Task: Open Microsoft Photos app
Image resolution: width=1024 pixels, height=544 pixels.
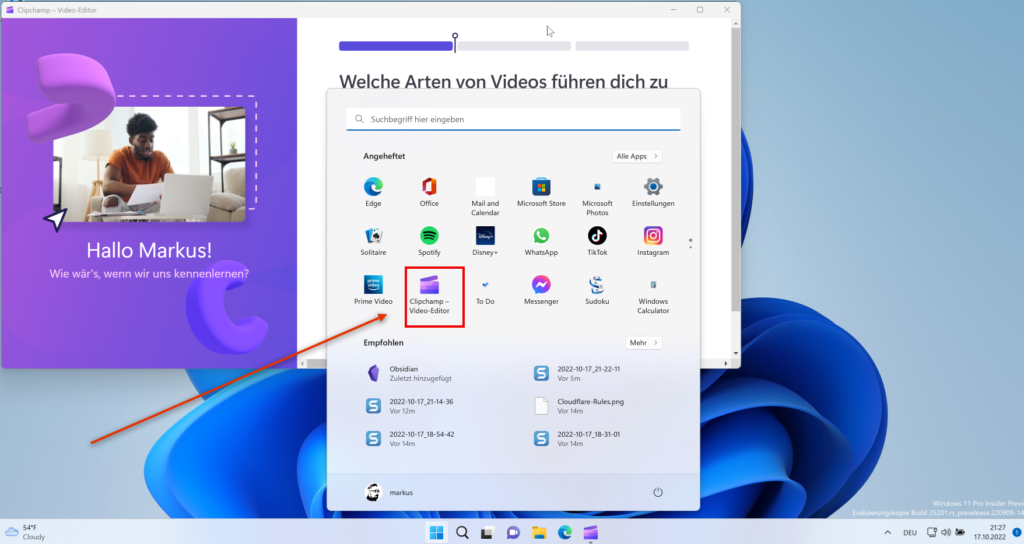Action: click(x=597, y=197)
